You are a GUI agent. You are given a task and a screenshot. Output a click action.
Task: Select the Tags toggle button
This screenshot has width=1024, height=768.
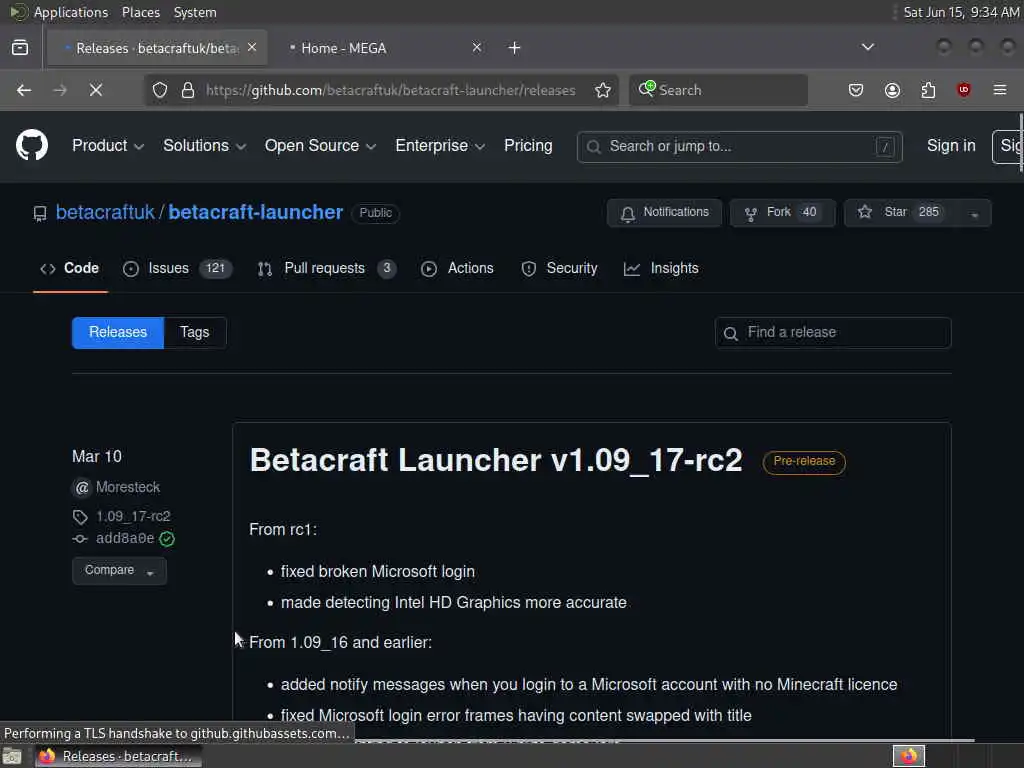coord(195,332)
